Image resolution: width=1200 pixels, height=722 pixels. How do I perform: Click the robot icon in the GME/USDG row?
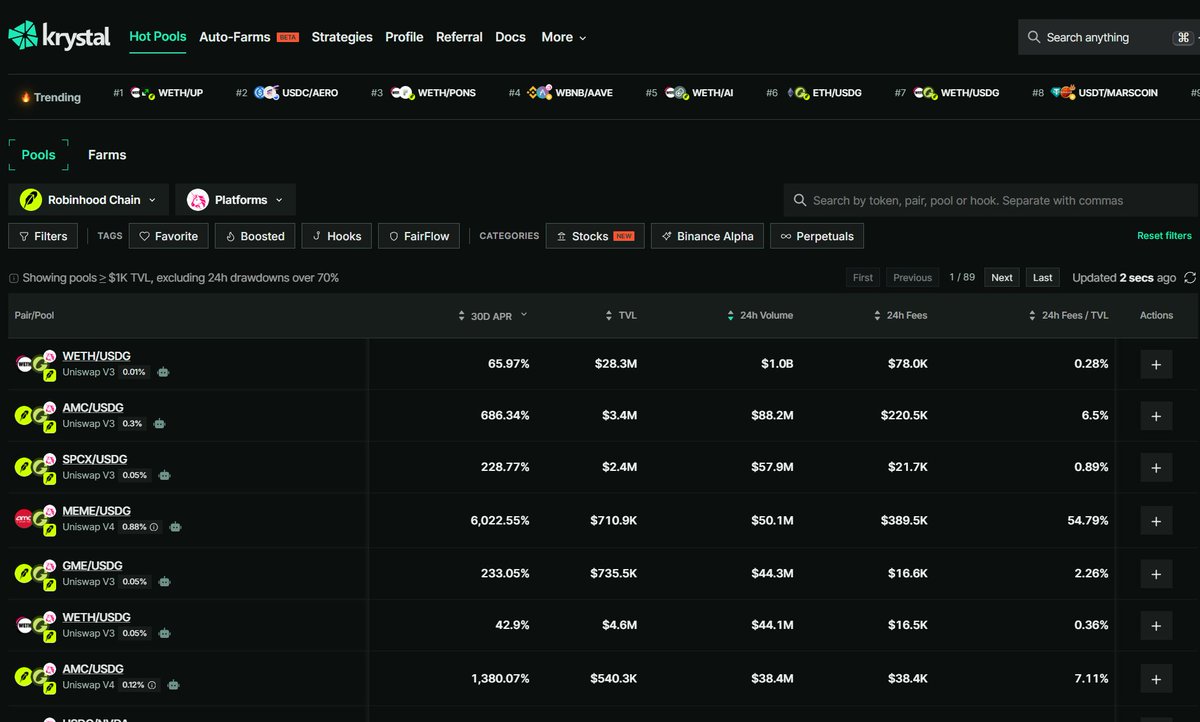(x=164, y=581)
